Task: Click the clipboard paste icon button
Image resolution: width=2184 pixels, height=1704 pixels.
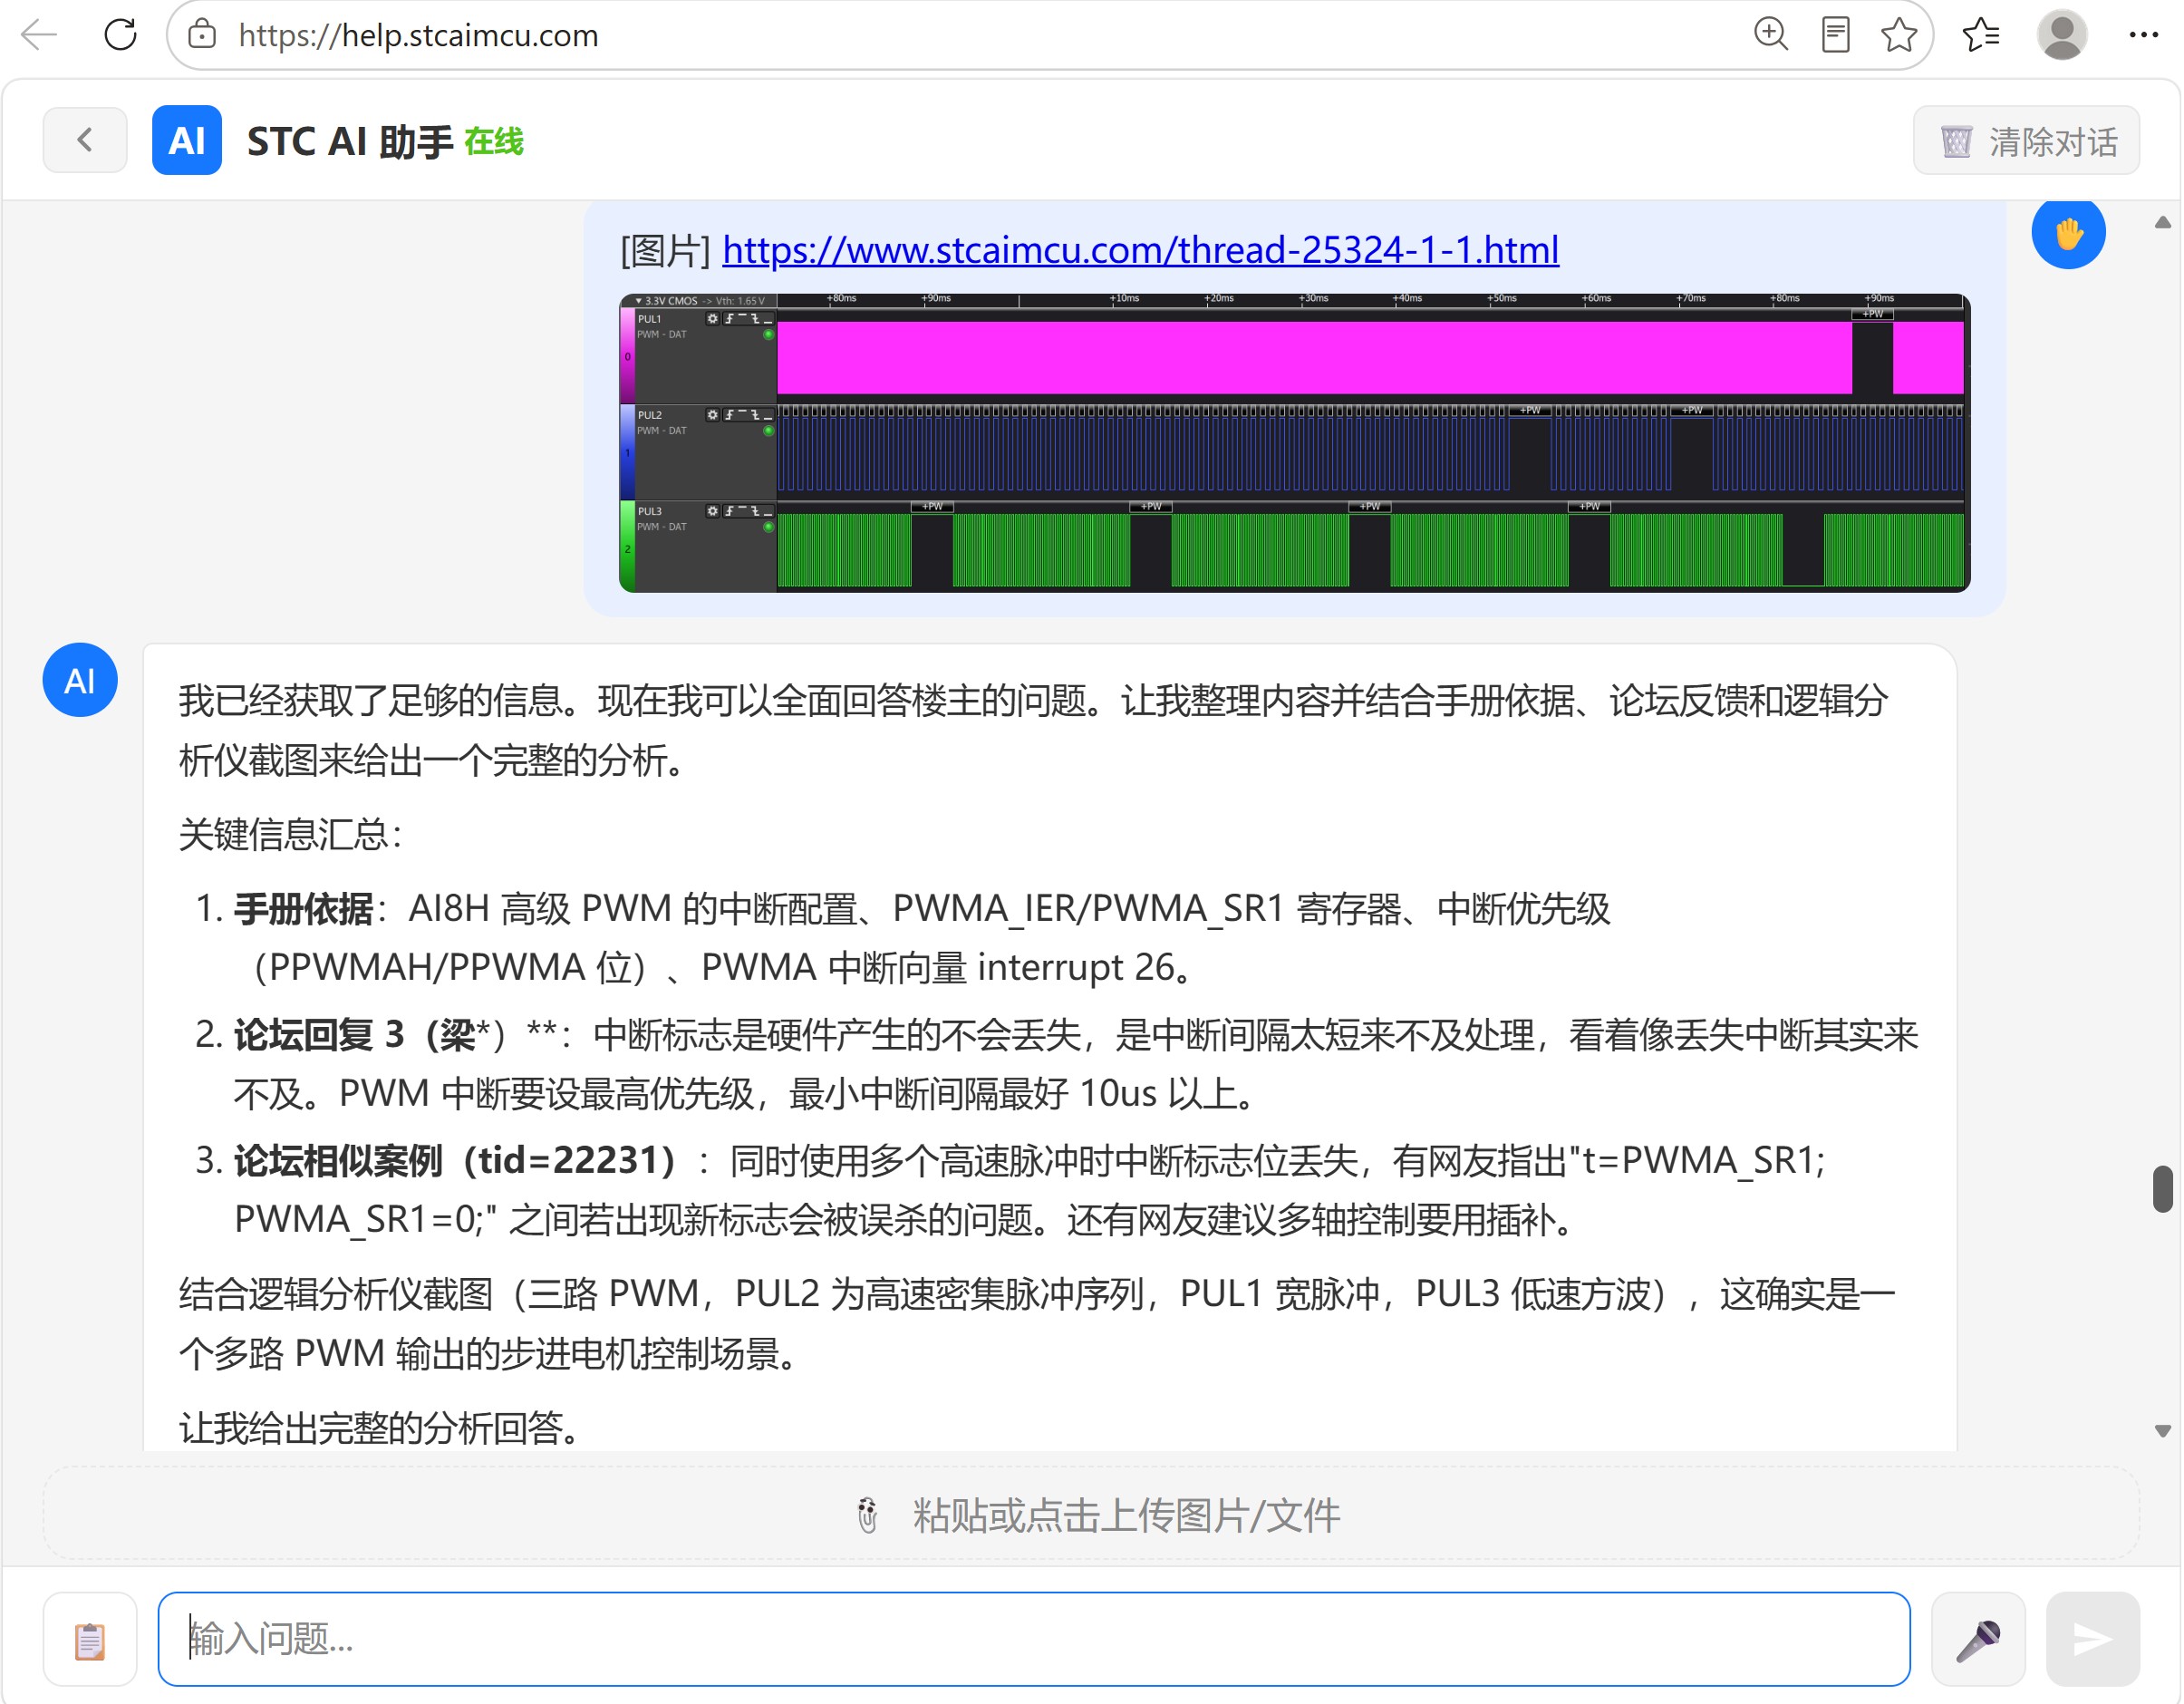Action: pos(90,1639)
